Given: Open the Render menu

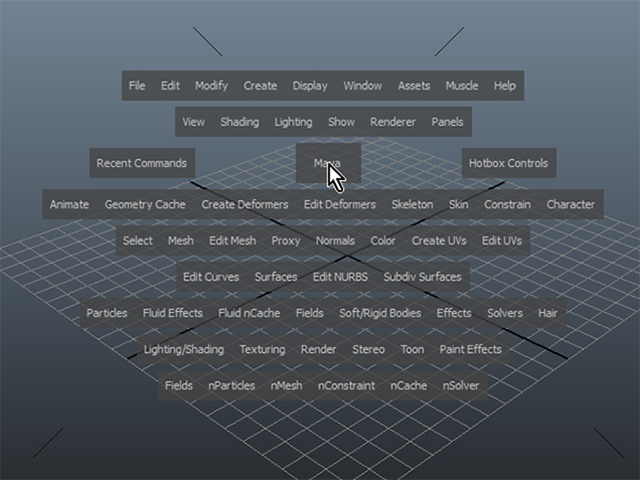Looking at the screenshot, I should pos(319,350).
